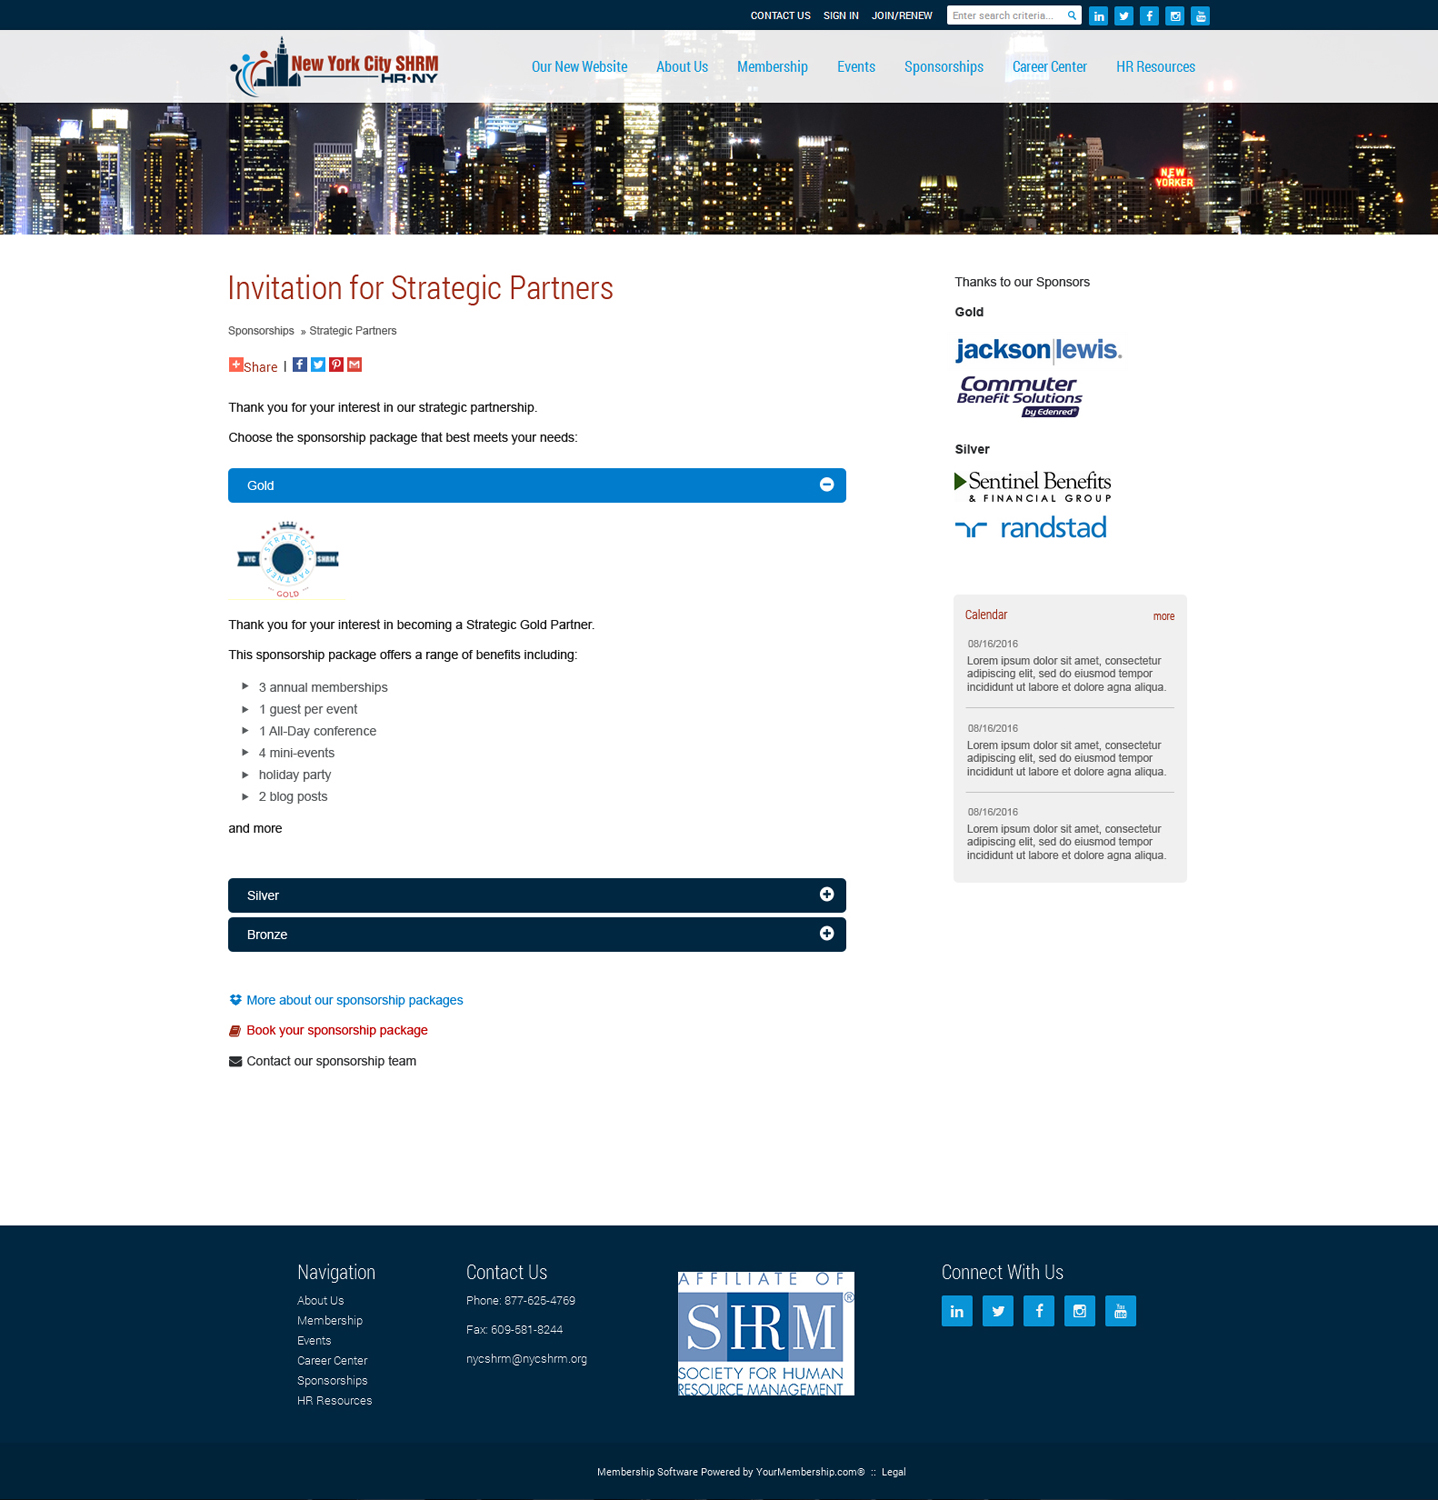The width and height of the screenshot is (1438, 1500).
Task: Go to Sponsorships breadcrumb link
Action: point(261,331)
